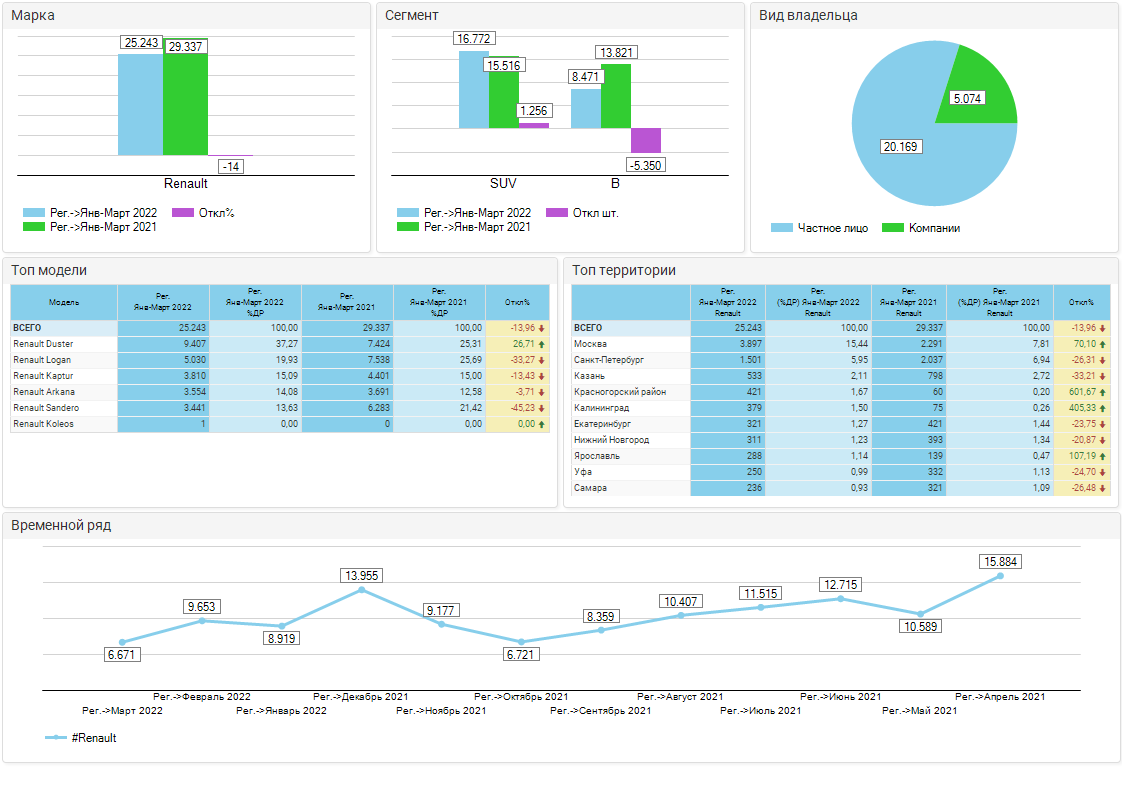Sort Топ территории by Откл% column header
Screen dimensions: 1122x793
(x=1081, y=302)
